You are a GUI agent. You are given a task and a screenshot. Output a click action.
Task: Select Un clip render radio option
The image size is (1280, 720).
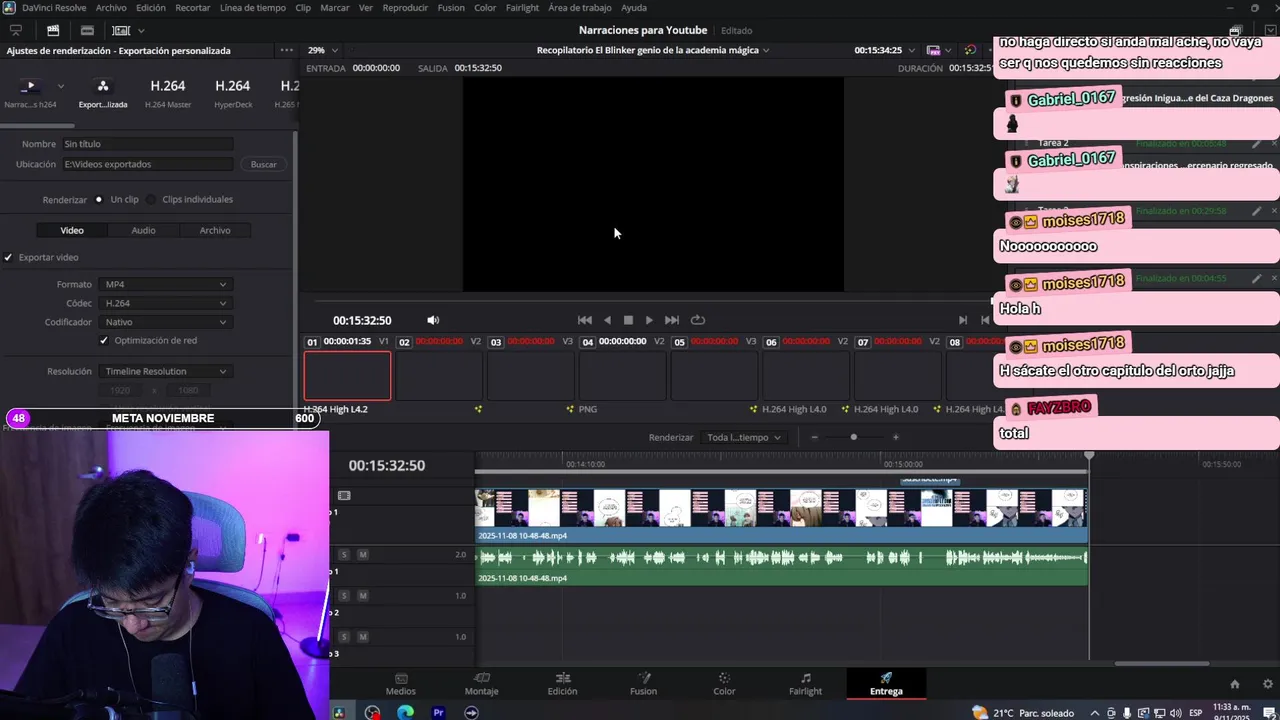click(x=99, y=199)
